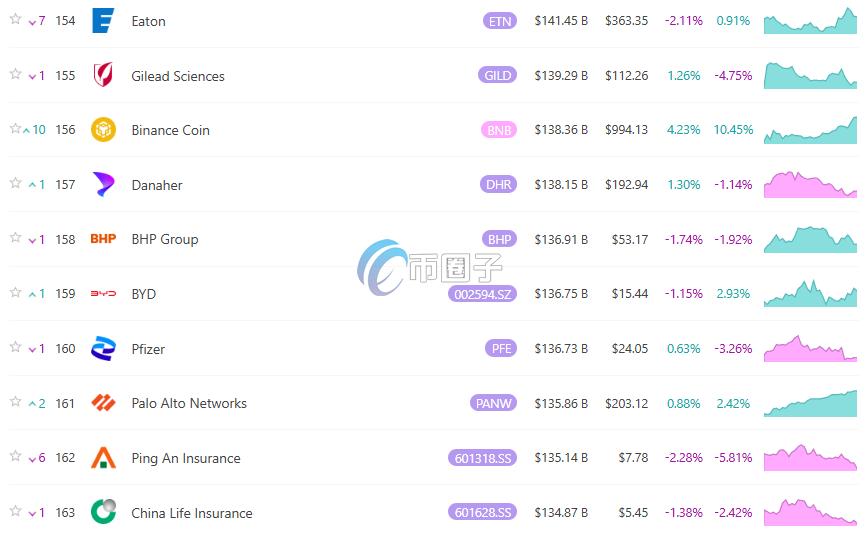Click the BNB ticker badge

tap(499, 130)
